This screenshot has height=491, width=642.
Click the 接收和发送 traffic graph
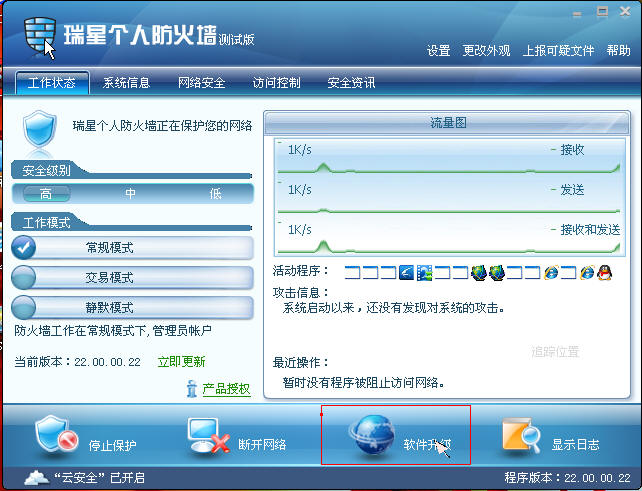[x=449, y=237]
